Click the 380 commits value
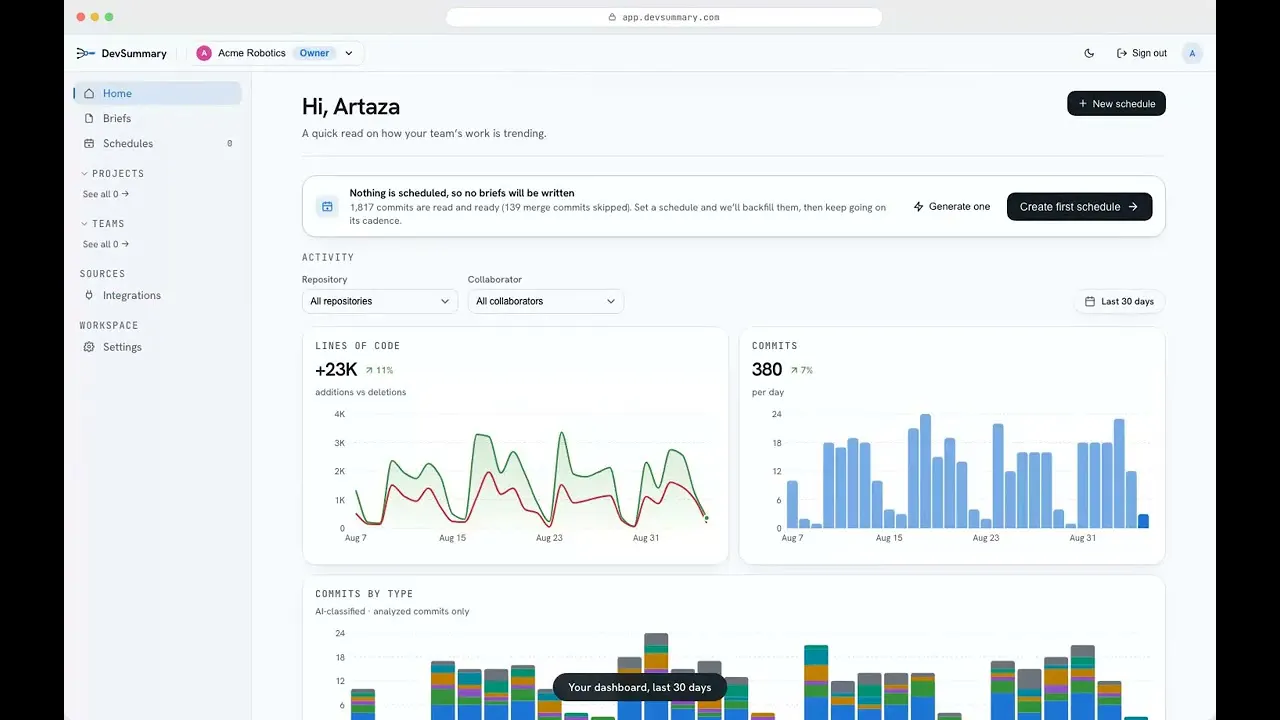The image size is (1280, 720). (x=767, y=370)
